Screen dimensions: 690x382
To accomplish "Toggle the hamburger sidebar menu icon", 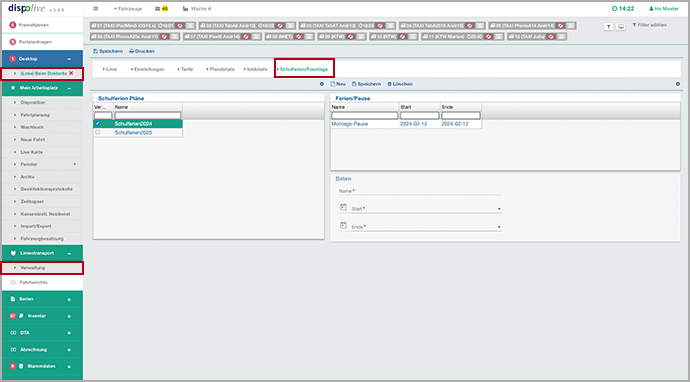I will click(x=95, y=8).
